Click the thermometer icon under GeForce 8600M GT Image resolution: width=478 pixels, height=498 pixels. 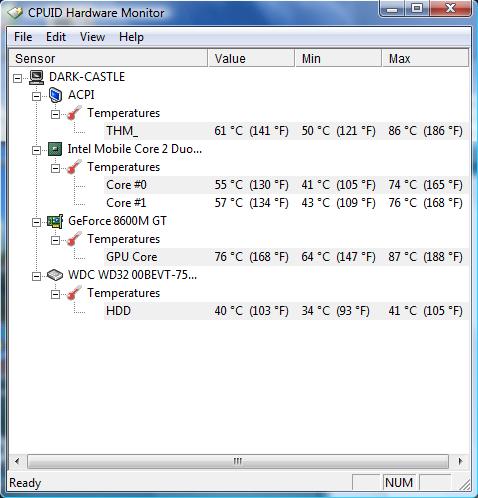pos(74,239)
